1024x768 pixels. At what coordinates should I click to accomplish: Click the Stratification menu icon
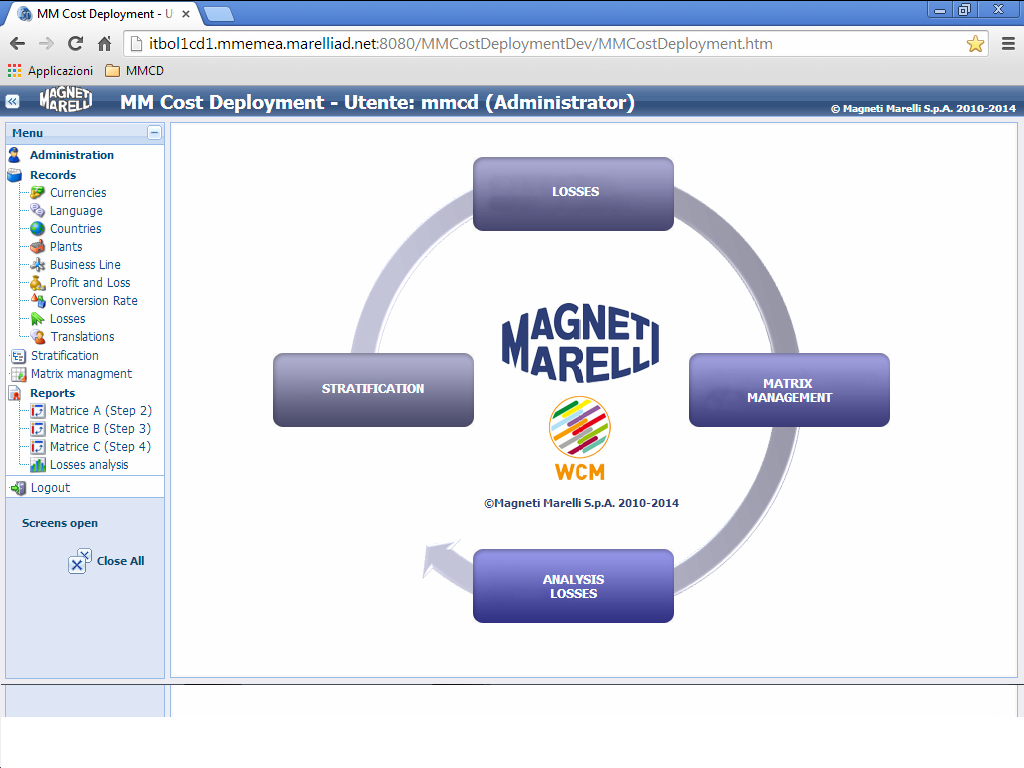18,356
